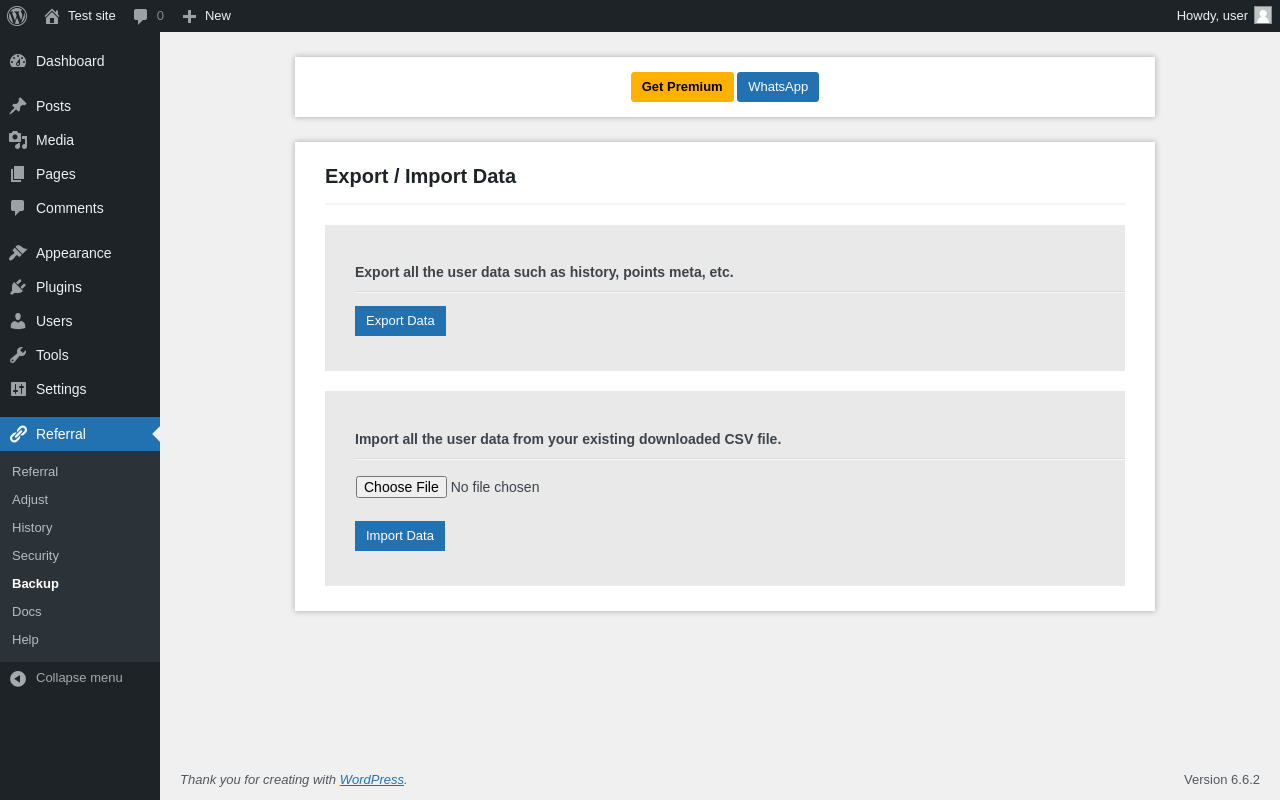1280x800 pixels.
Task: Click the Tools wrench icon
Action: [x=18, y=355]
